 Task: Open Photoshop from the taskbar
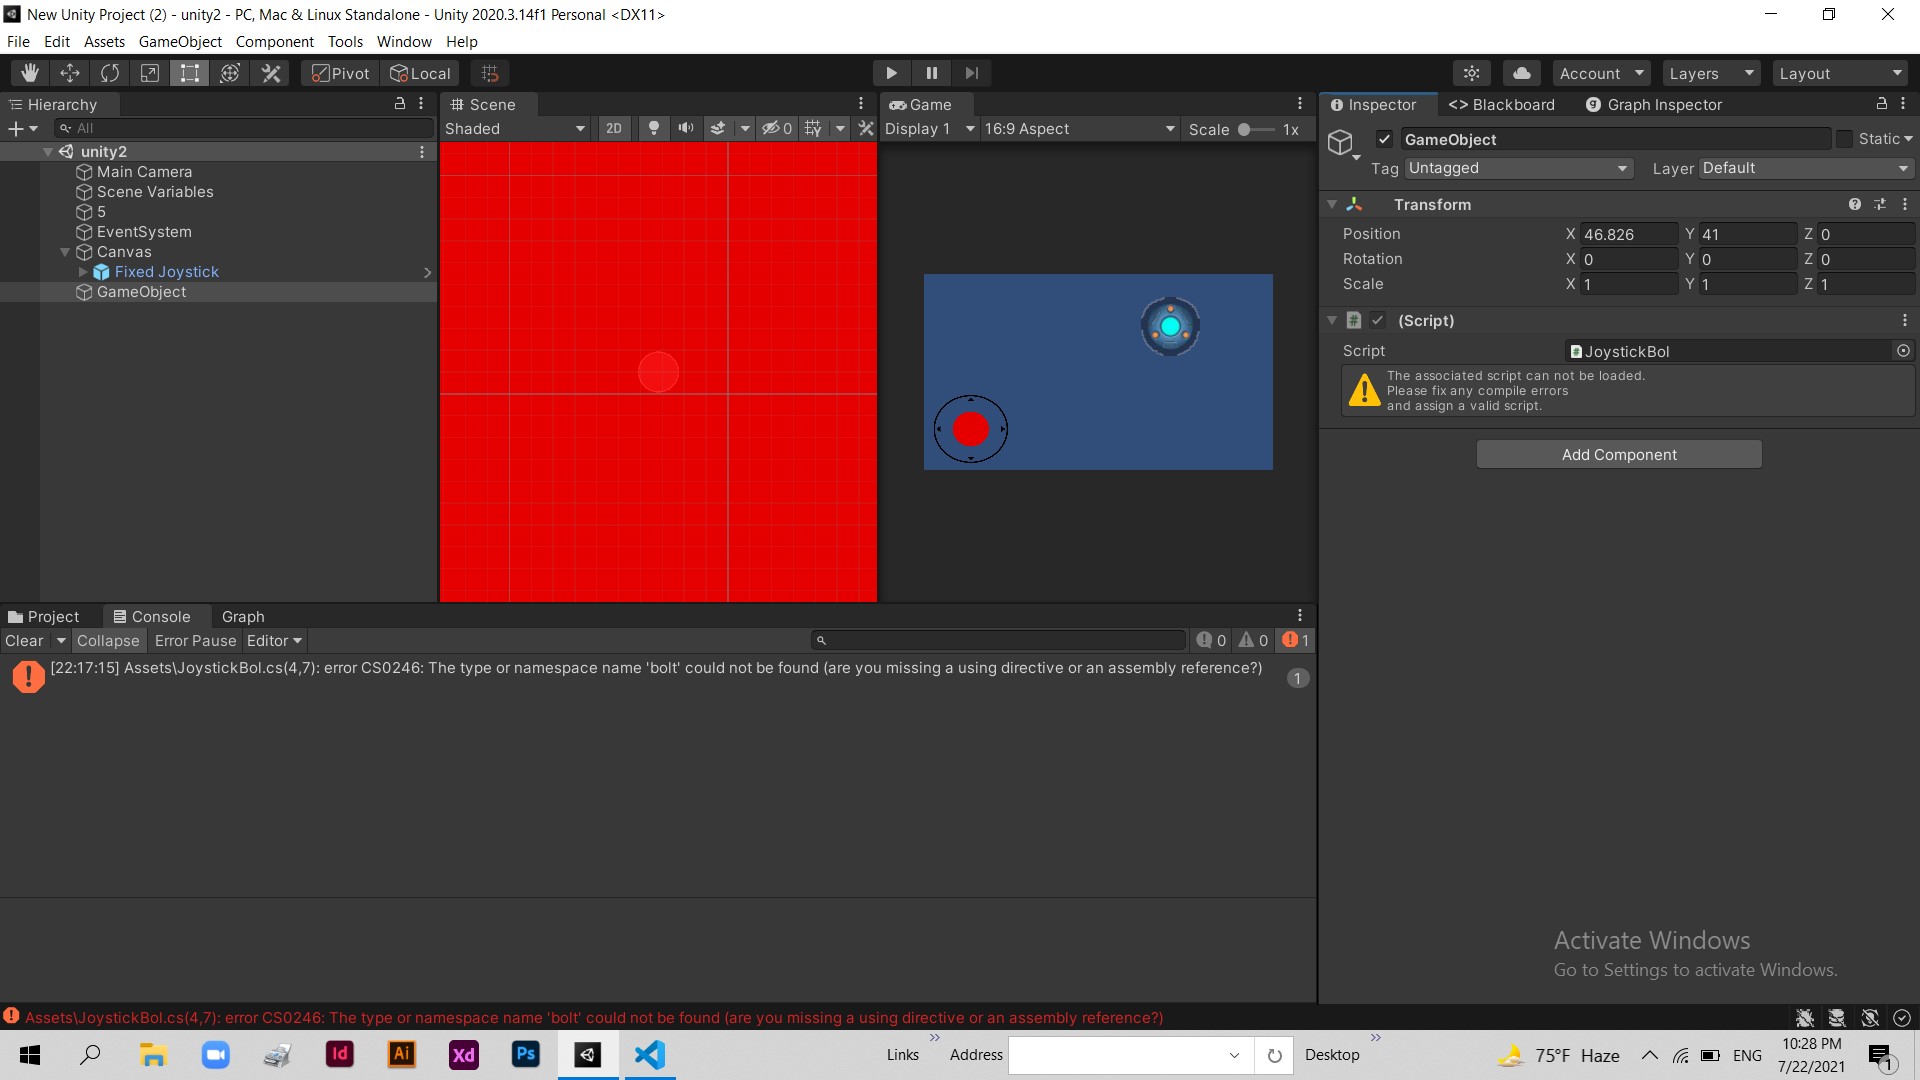526,1055
